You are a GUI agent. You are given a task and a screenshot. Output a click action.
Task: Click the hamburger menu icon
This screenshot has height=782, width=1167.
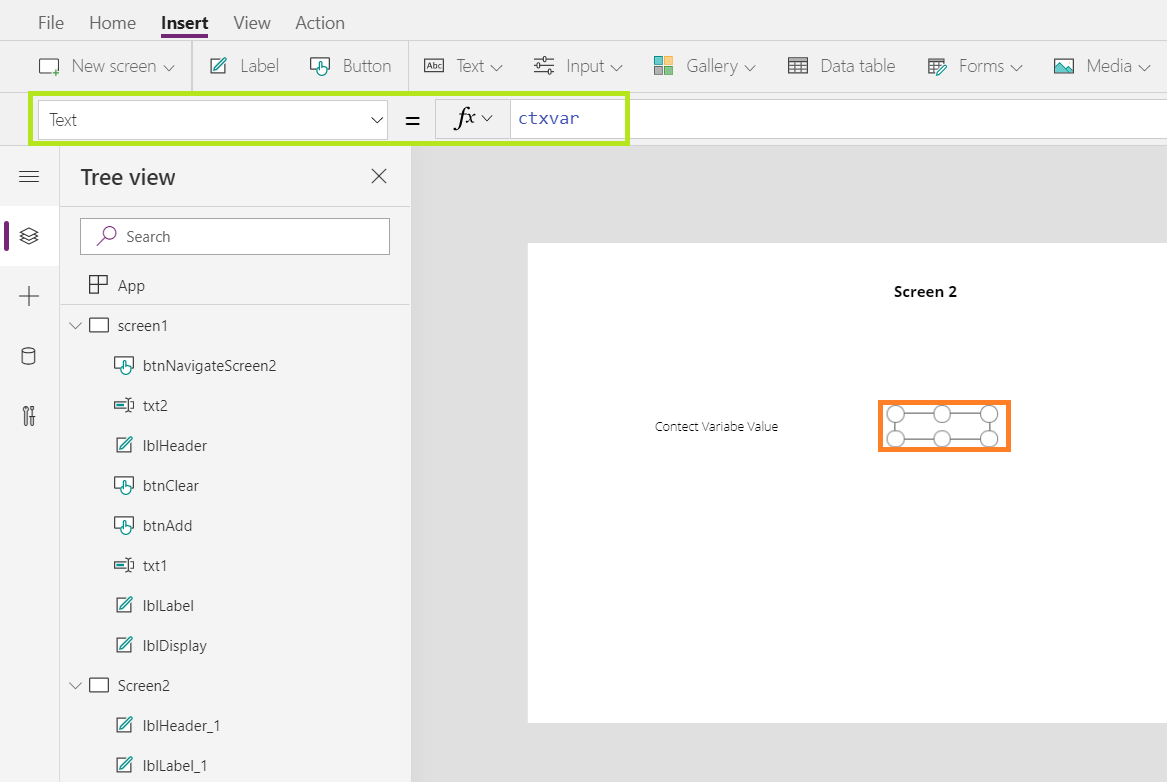[x=29, y=176]
